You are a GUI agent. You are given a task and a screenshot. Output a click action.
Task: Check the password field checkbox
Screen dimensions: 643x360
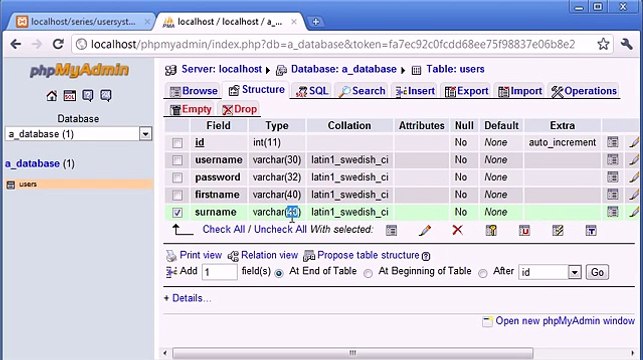(x=177, y=178)
